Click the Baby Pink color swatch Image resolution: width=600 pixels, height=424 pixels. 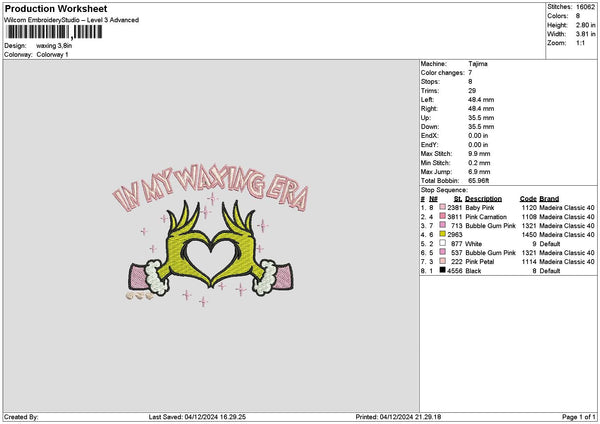point(442,207)
